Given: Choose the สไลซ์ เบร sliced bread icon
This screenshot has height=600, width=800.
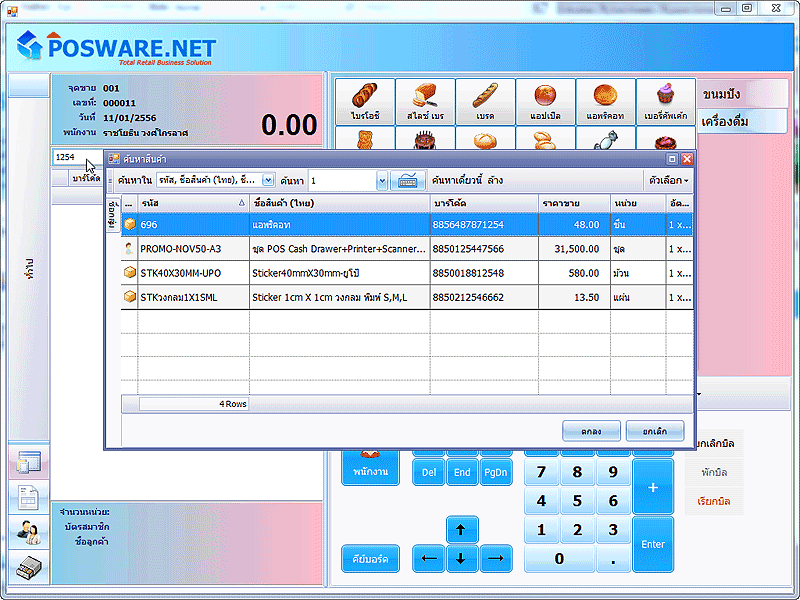Looking at the screenshot, I should tap(425, 102).
